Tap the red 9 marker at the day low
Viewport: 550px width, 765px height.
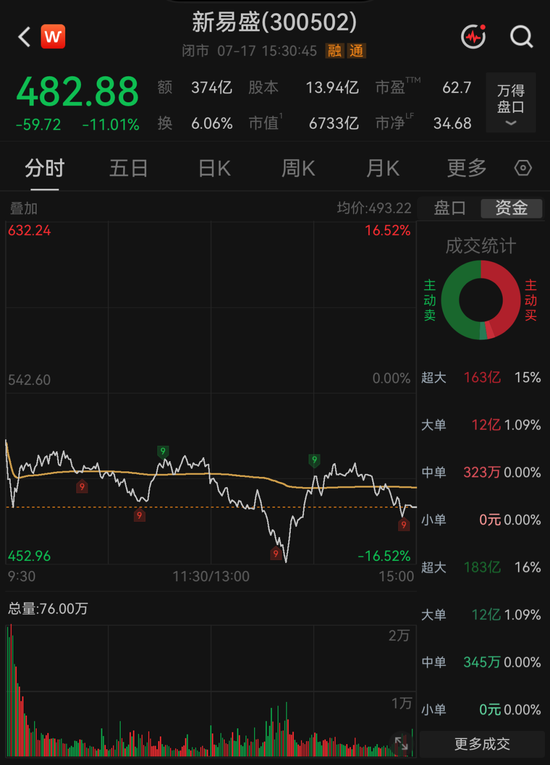[x=276, y=554]
